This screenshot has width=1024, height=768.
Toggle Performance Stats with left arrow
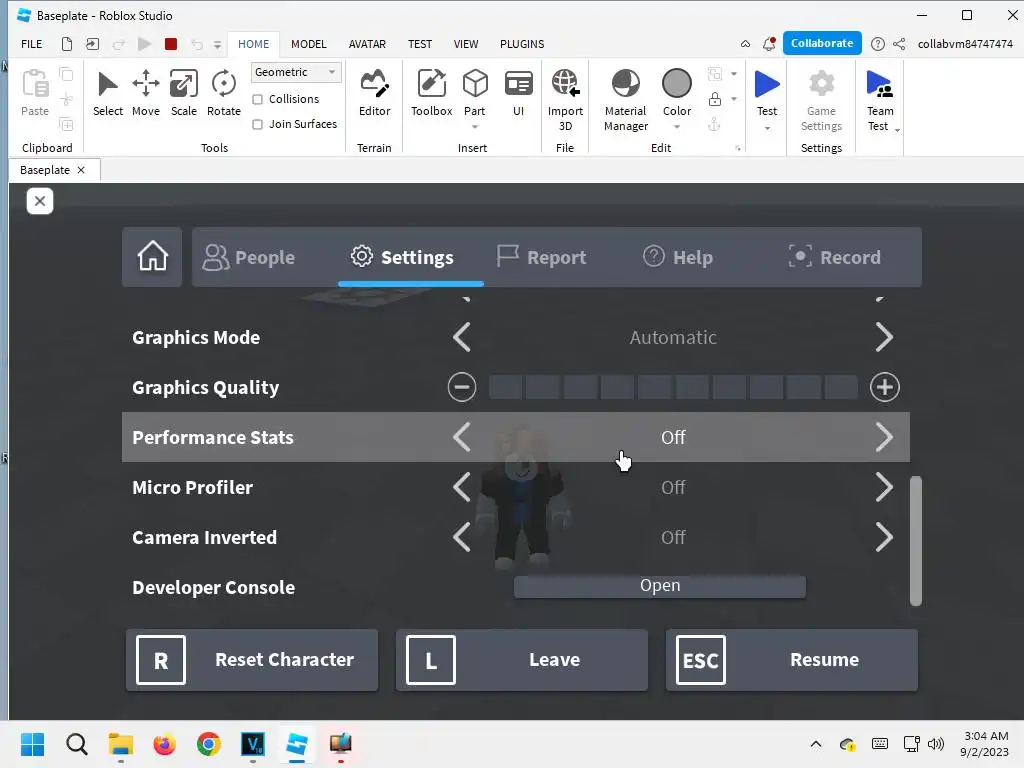point(462,437)
